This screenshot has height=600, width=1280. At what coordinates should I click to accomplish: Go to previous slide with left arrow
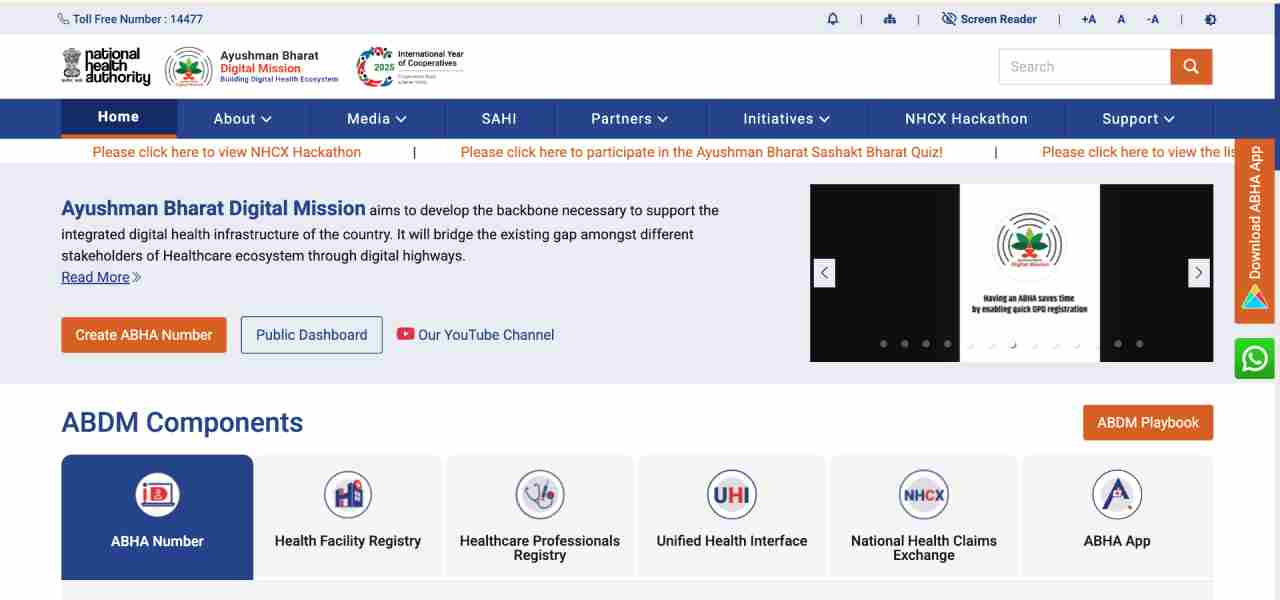click(x=825, y=272)
